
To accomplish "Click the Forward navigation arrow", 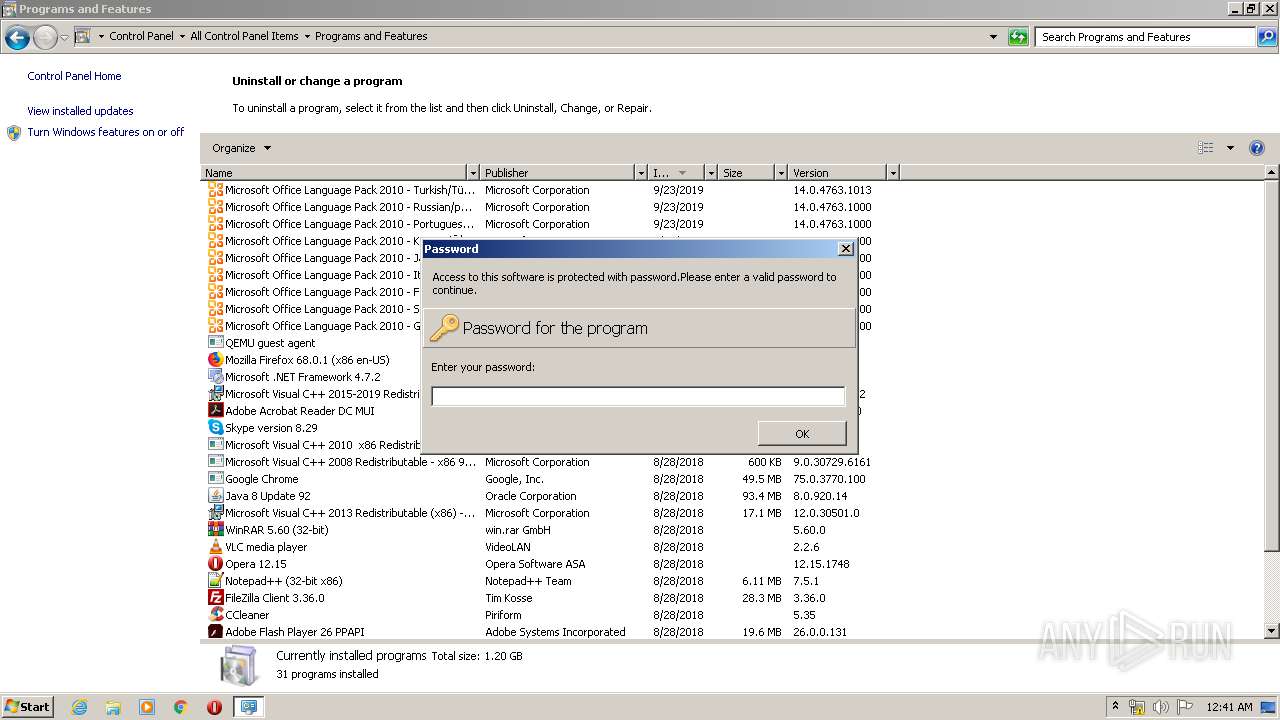I will [45, 38].
